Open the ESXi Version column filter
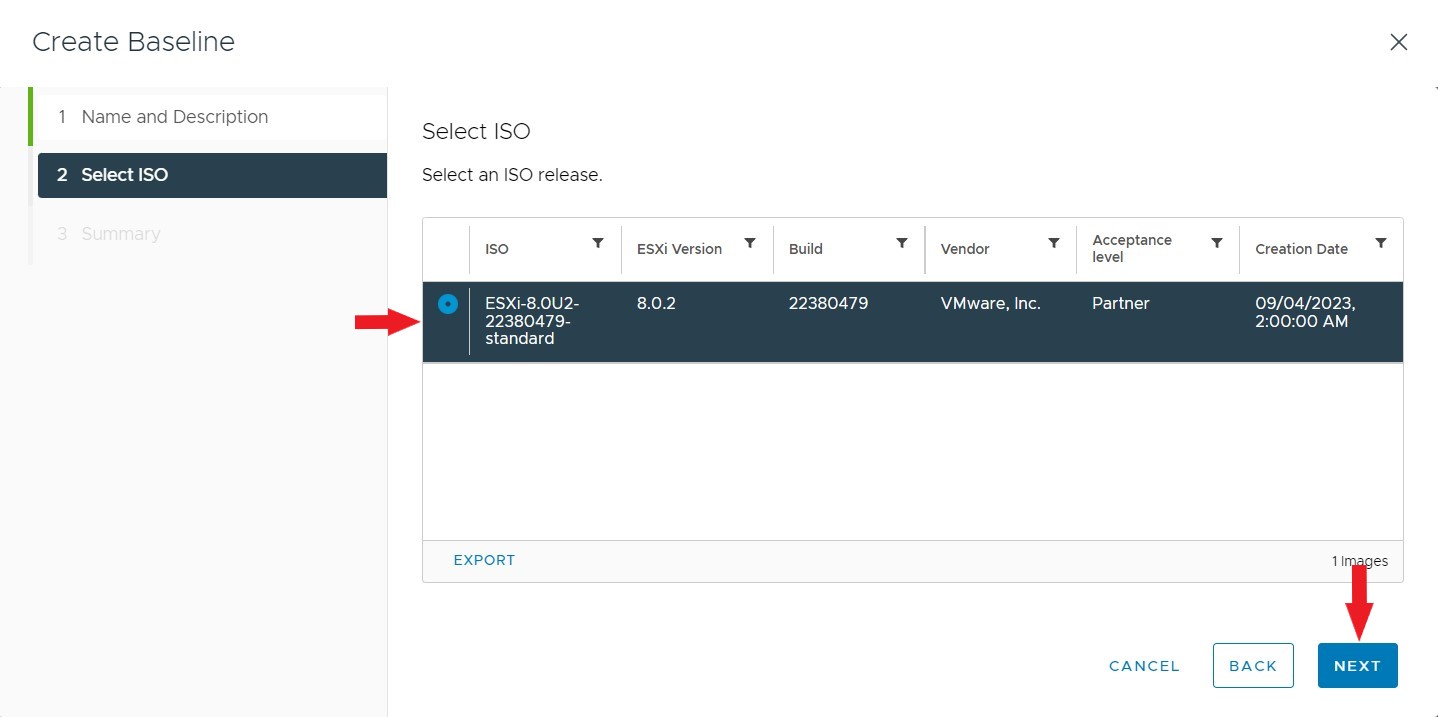The image size is (1438, 717). 750,243
